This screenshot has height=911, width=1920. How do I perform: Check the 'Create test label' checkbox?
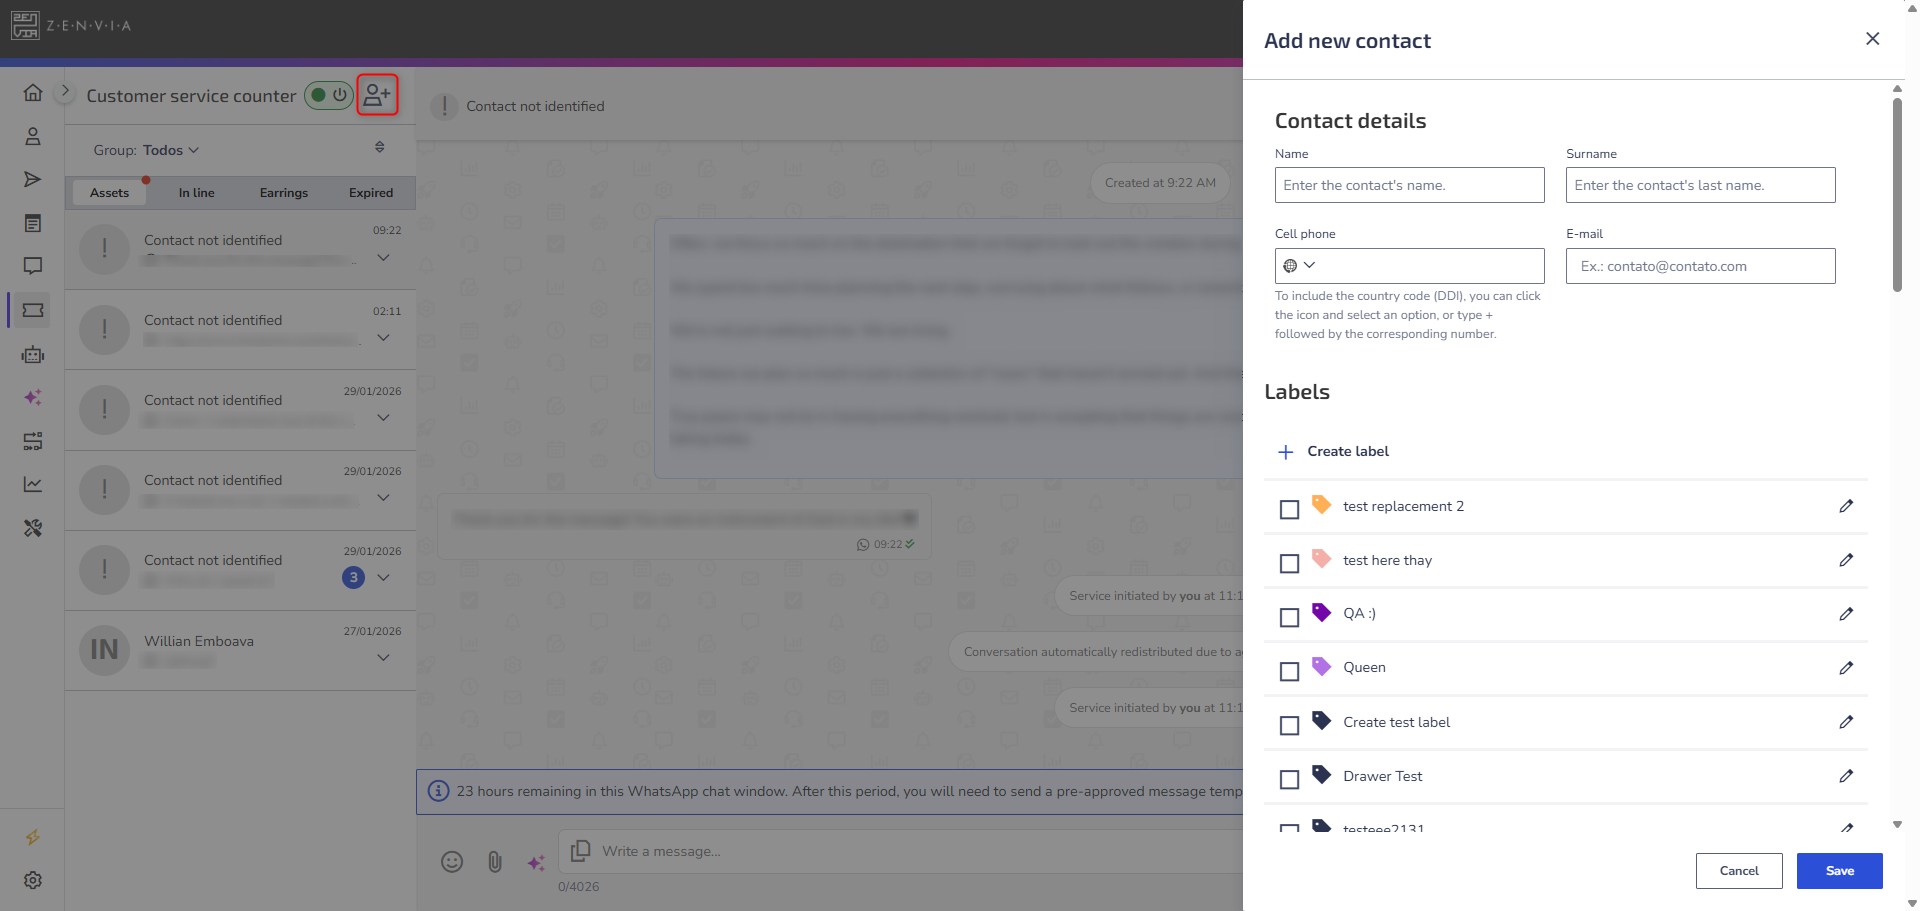[1290, 725]
